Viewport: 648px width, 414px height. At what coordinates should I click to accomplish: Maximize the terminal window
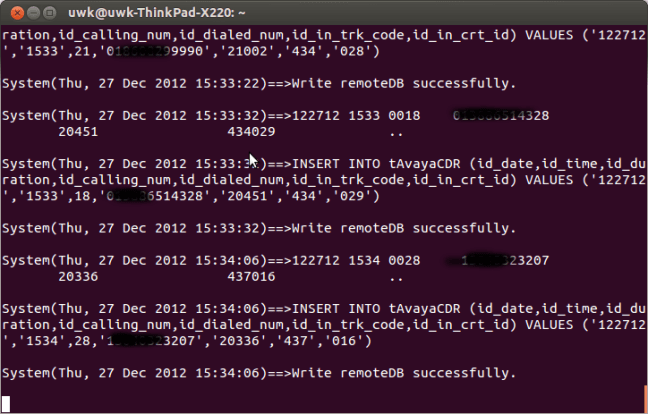(50, 13)
